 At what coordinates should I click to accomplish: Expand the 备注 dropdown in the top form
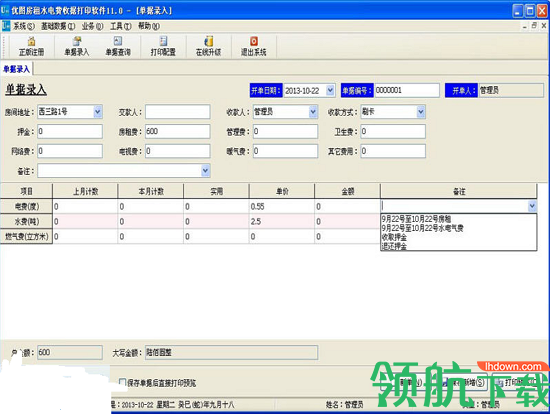click(x=206, y=171)
